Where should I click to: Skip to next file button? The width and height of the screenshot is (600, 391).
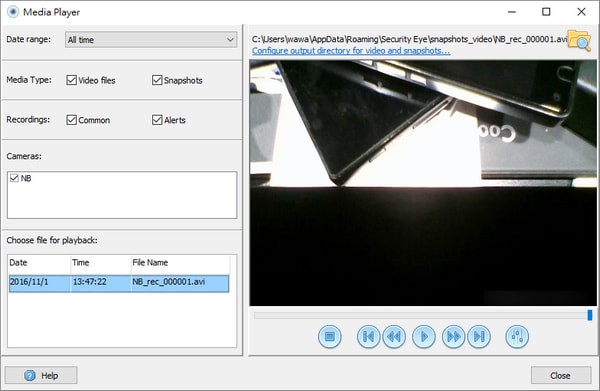[479, 337]
